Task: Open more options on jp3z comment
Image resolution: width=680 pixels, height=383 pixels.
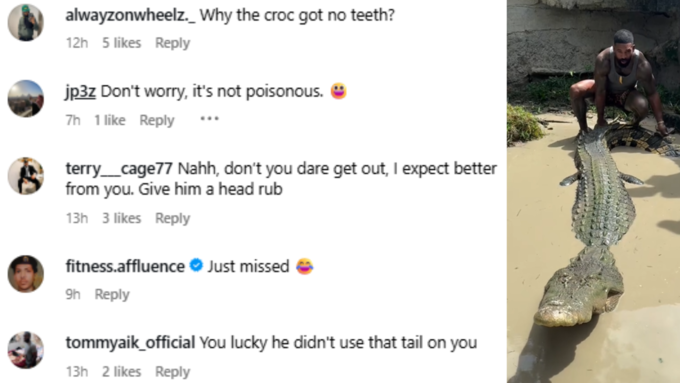Action: (x=209, y=119)
